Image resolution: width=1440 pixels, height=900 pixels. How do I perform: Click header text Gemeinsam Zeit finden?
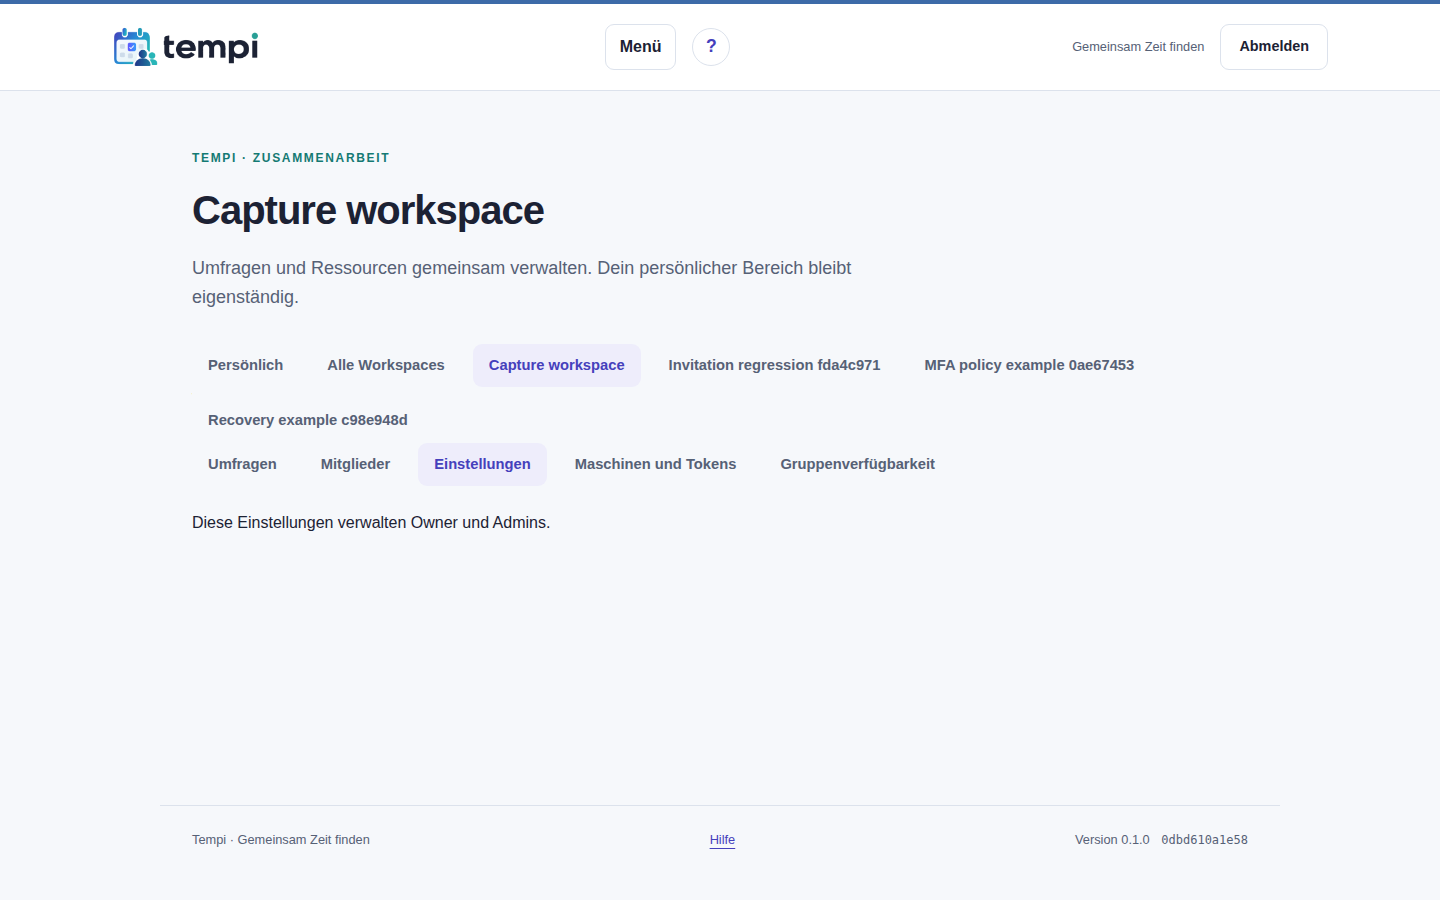(x=1138, y=47)
